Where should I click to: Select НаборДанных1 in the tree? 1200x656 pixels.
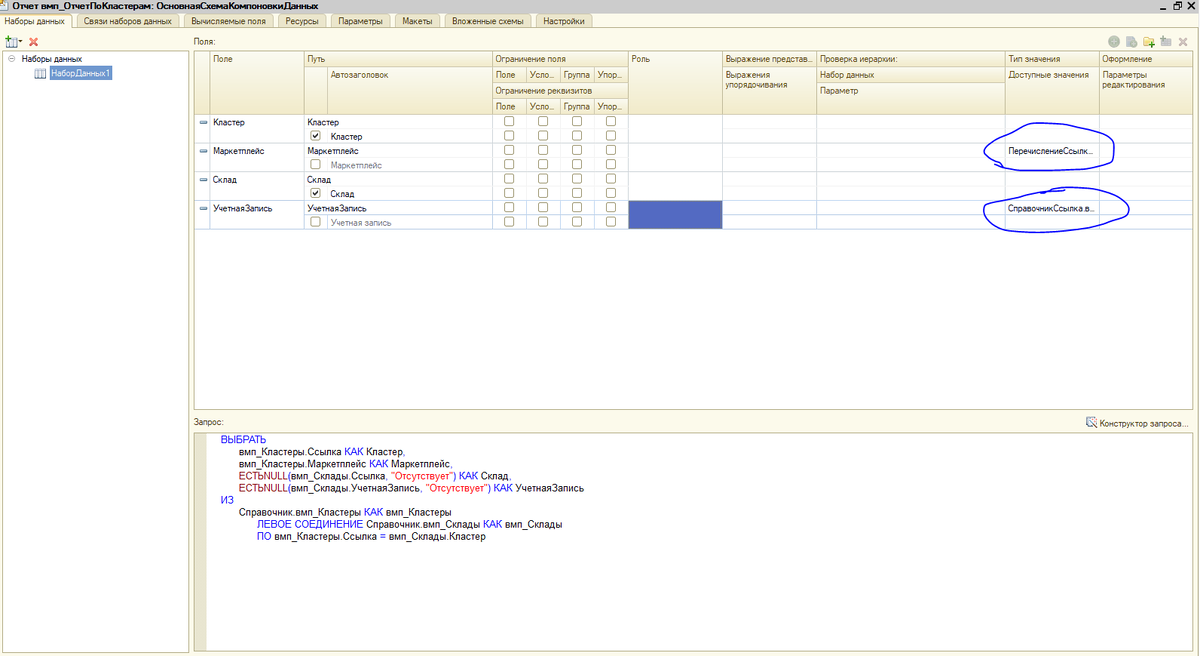[79, 73]
